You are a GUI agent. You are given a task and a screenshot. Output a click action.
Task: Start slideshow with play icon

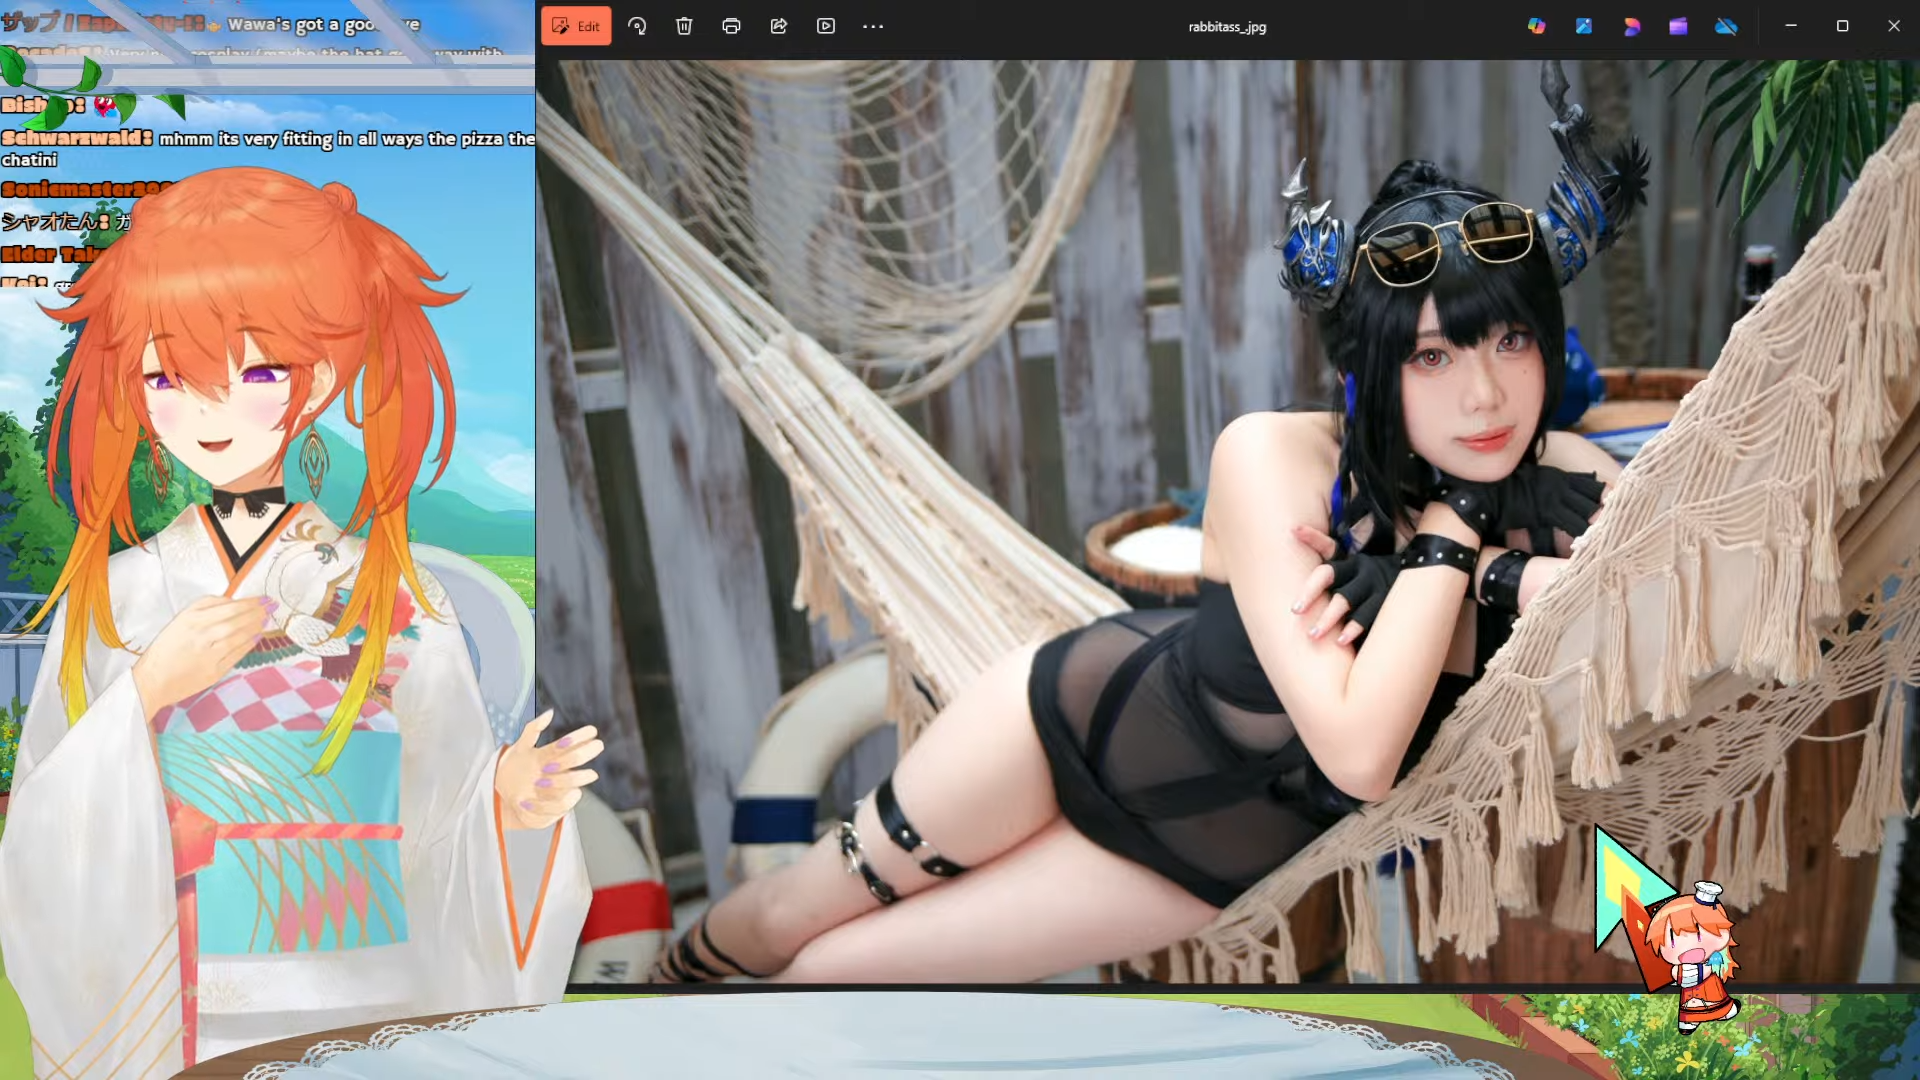826,26
